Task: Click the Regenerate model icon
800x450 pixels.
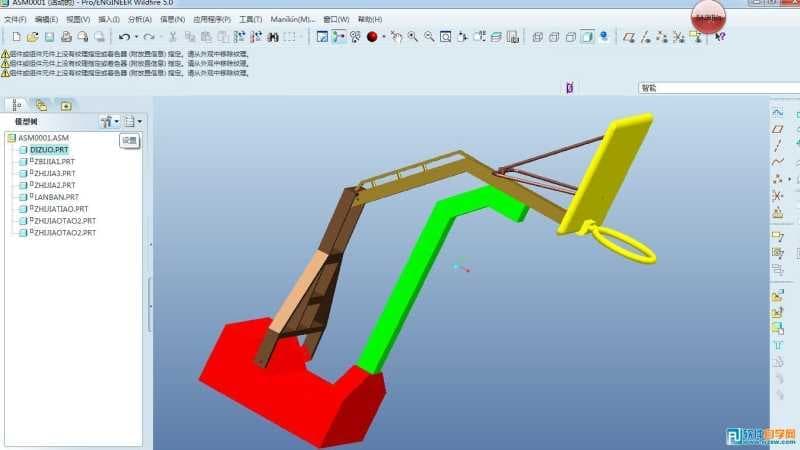Action: coord(239,37)
